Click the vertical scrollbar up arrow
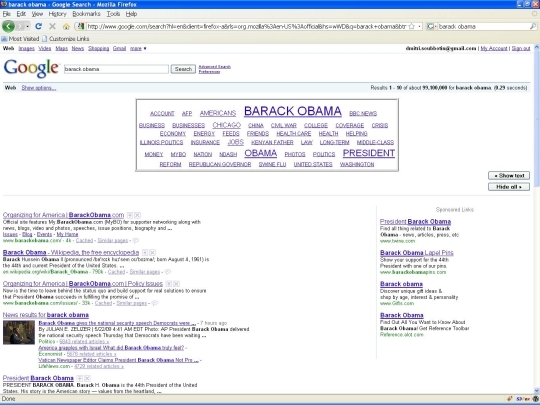540x405 pixels. pos(537,48)
